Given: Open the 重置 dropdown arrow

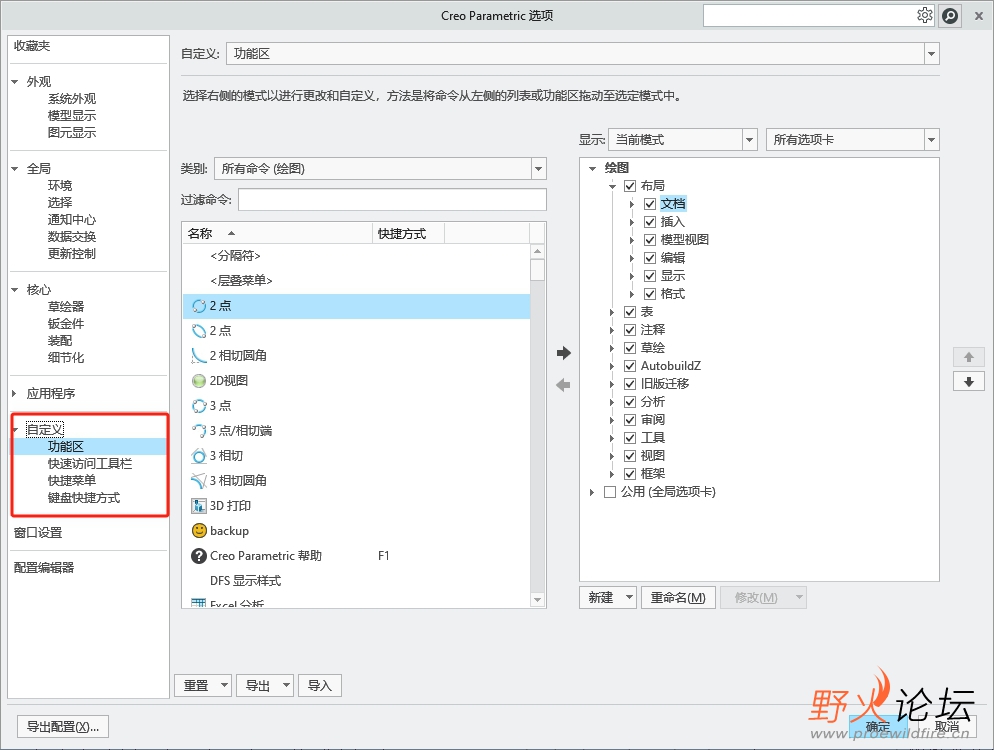Looking at the screenshot, I should pyautogui.click(x=224, y=685).
